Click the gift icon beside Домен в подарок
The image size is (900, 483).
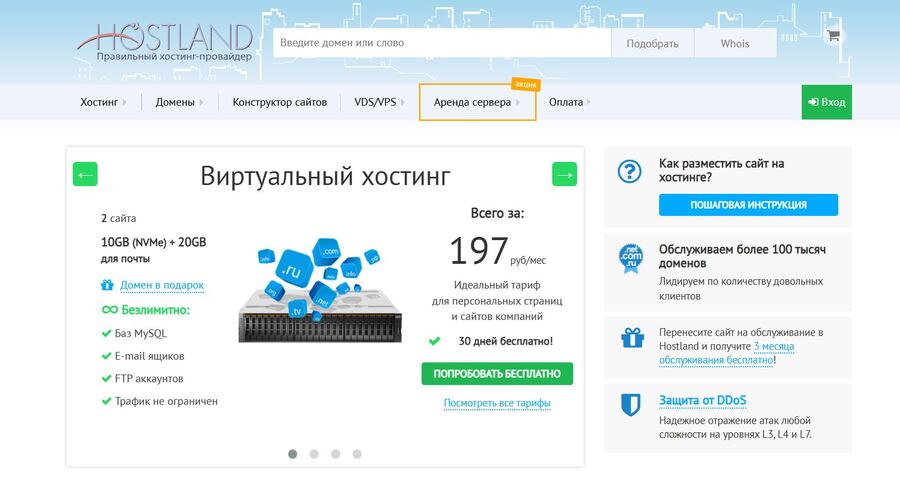point(107,285)
